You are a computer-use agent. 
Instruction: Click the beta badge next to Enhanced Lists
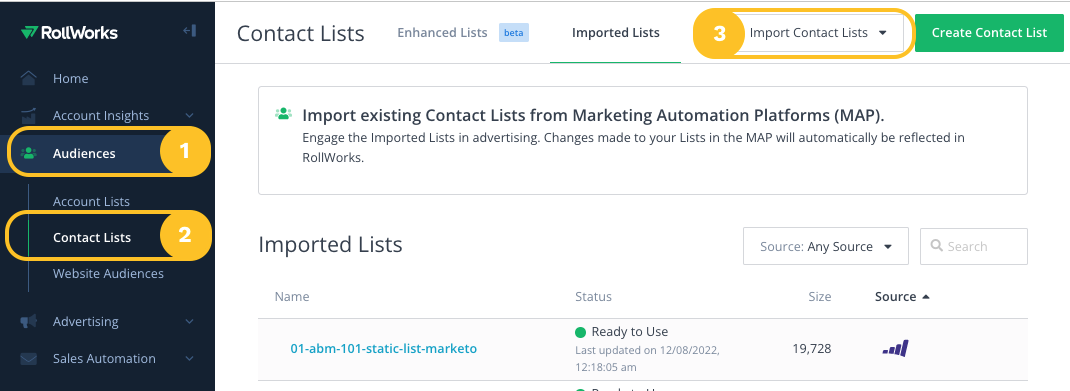coord(514,33)
